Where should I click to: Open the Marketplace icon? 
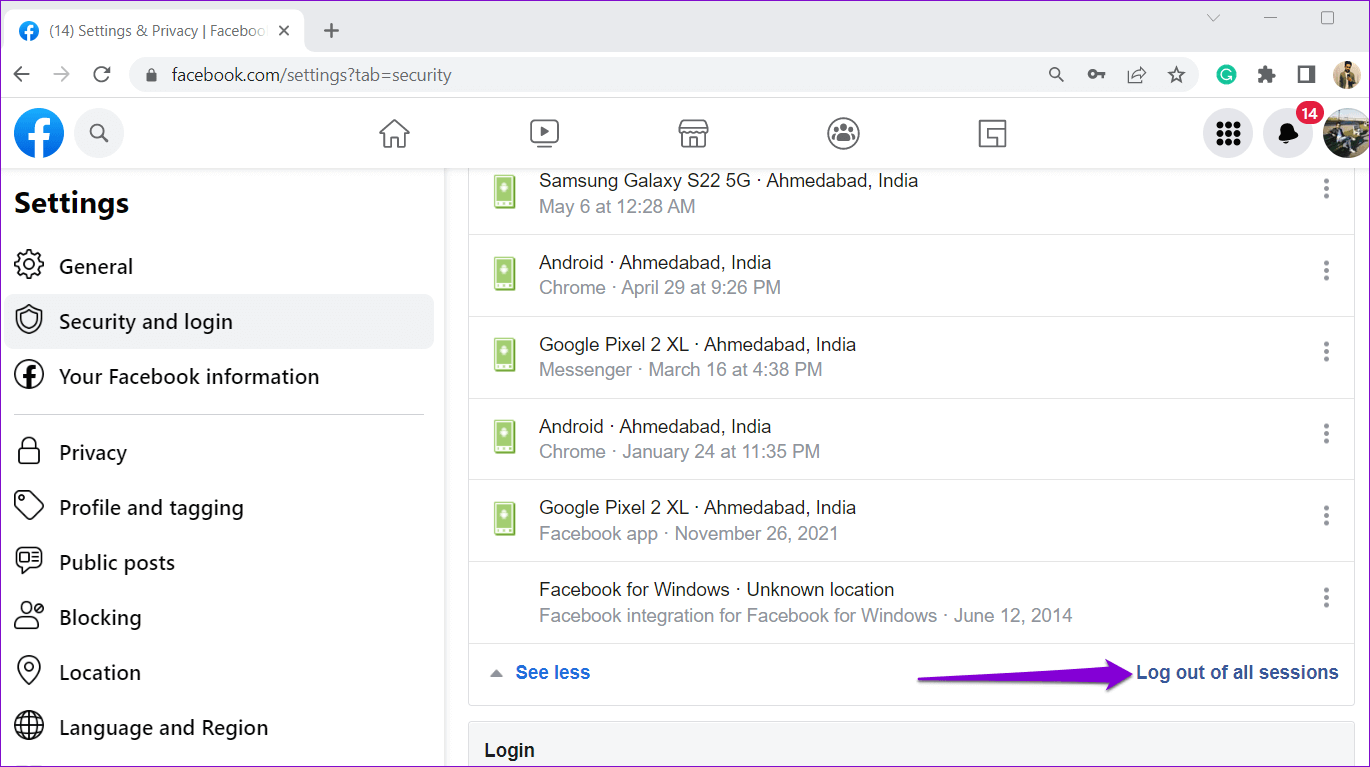[x=693, y=133]
